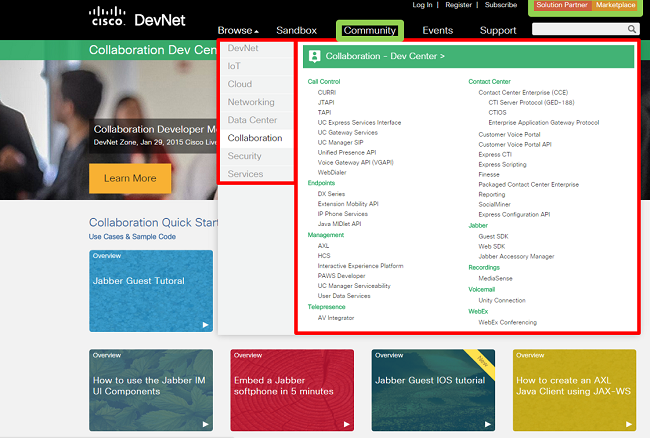Click play arrow on Embed a Jabber softphone card
This screenshot has width=650, height=438.
347,424
